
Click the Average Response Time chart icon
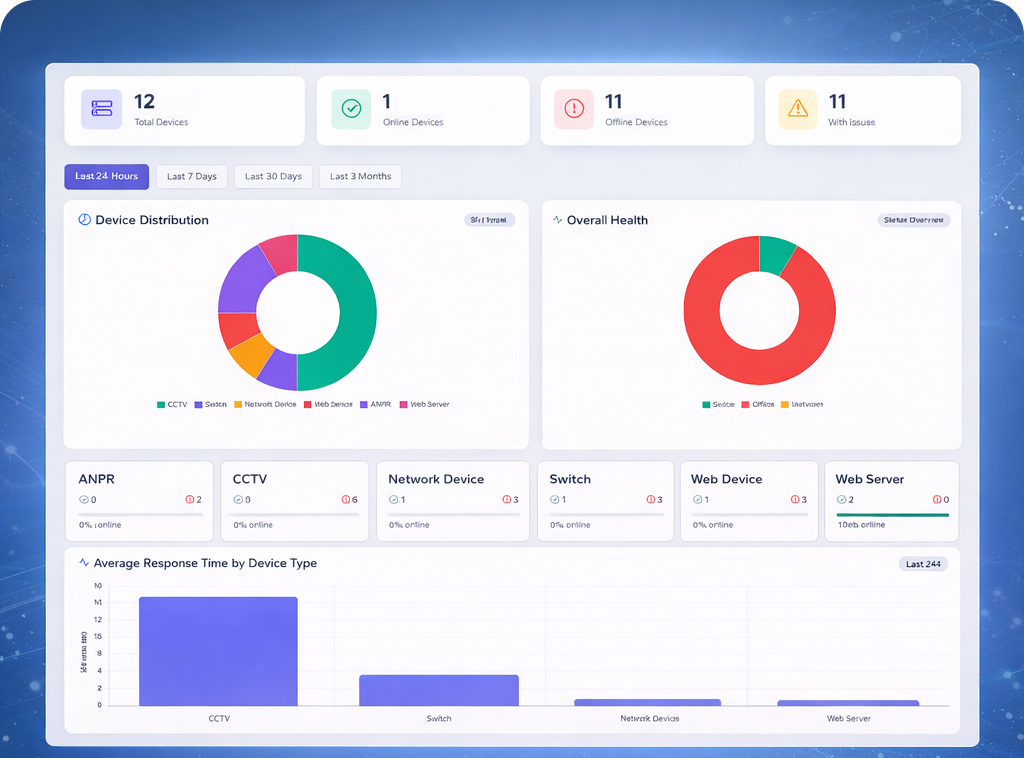[84, 563]
